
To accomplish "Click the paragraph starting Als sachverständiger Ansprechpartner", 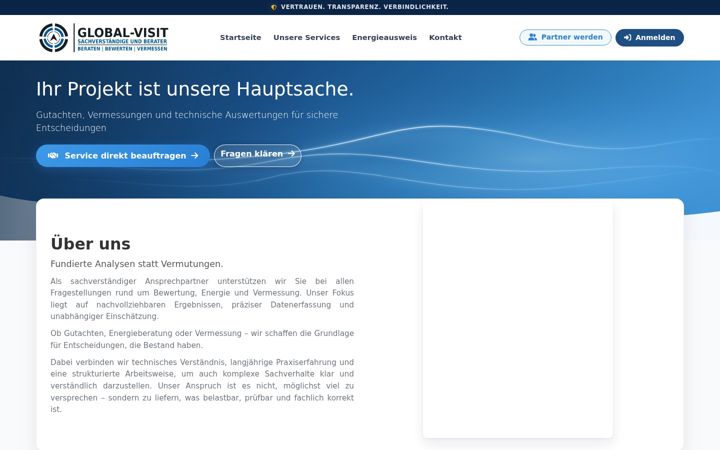I will (202, 298).
